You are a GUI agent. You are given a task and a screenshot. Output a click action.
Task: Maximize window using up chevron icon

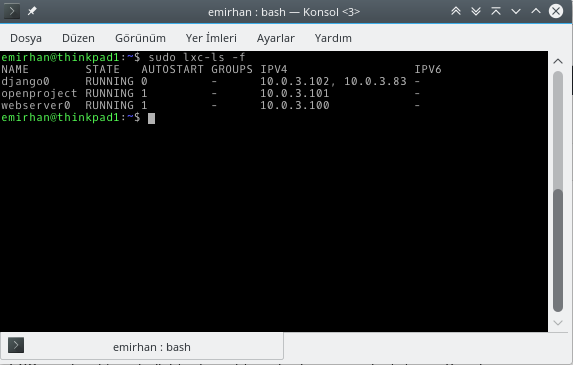[x=536, y=11]
